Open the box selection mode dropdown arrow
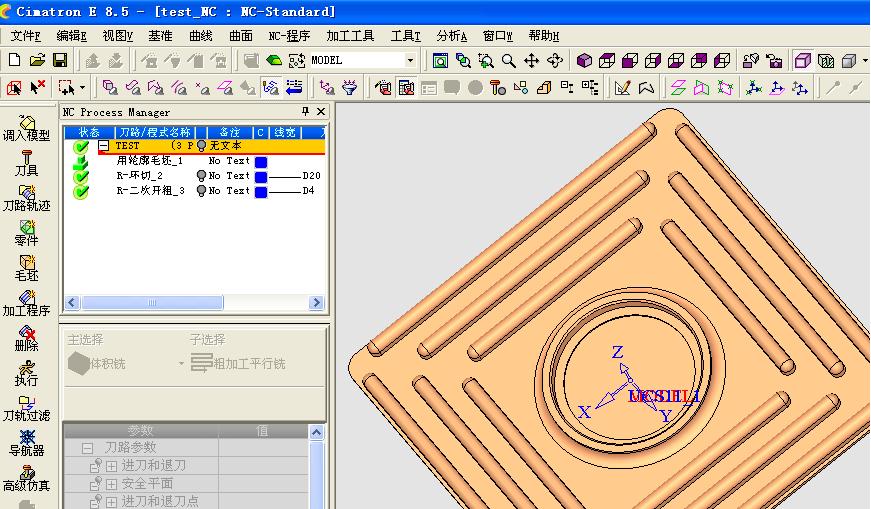Screen dimensions: 871x509 pyautogui.click(x=83, y=88)
